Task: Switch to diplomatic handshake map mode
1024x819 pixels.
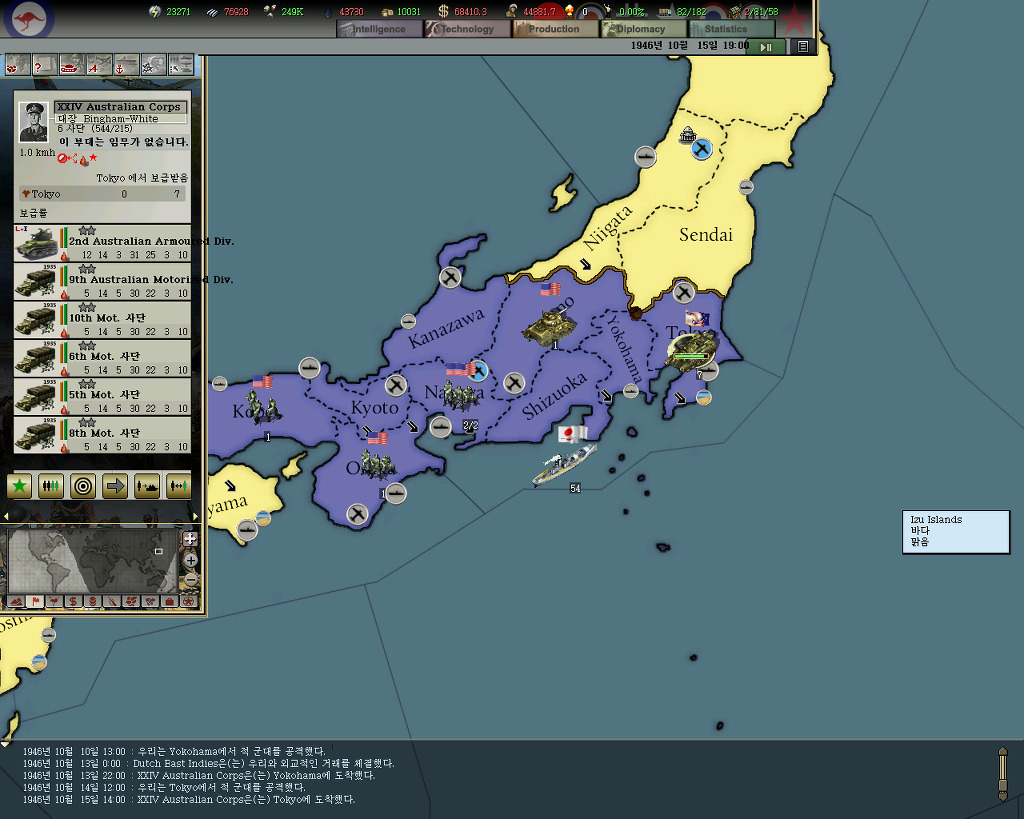Action: (x=150, y=601)
